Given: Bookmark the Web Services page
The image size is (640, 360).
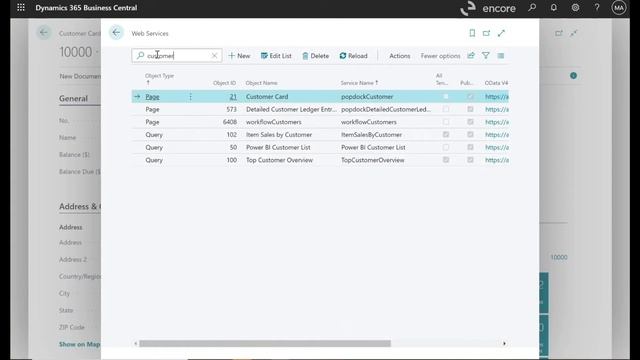Looking at the screenshot, I should click(x=472, y=33).
